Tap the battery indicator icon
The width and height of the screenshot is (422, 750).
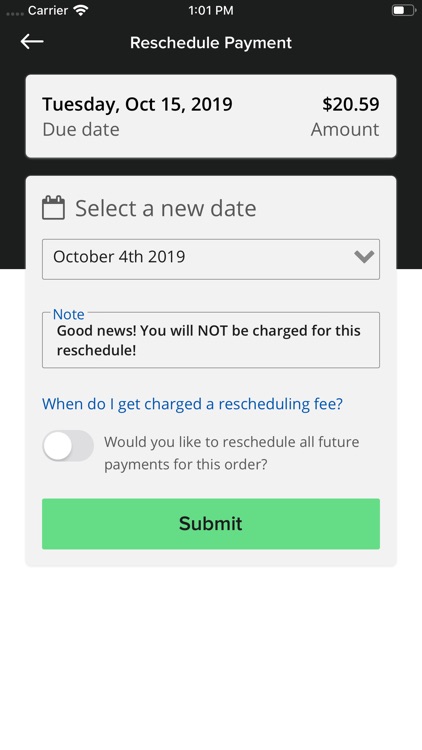pos(402,11)
